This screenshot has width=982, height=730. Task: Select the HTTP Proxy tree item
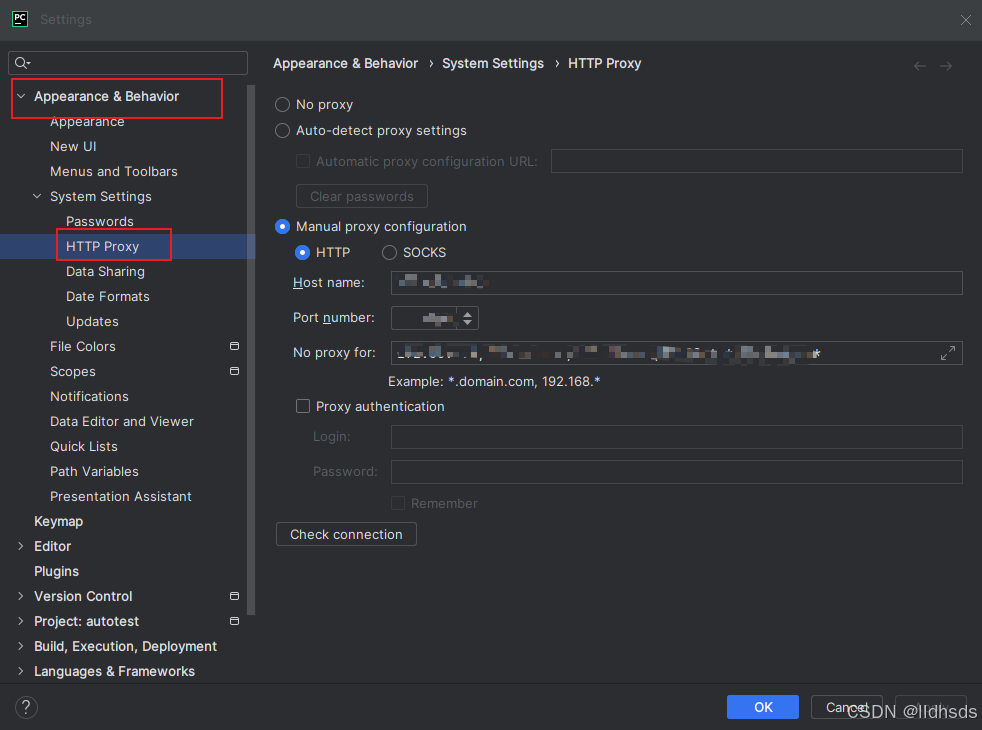point(102,247)
